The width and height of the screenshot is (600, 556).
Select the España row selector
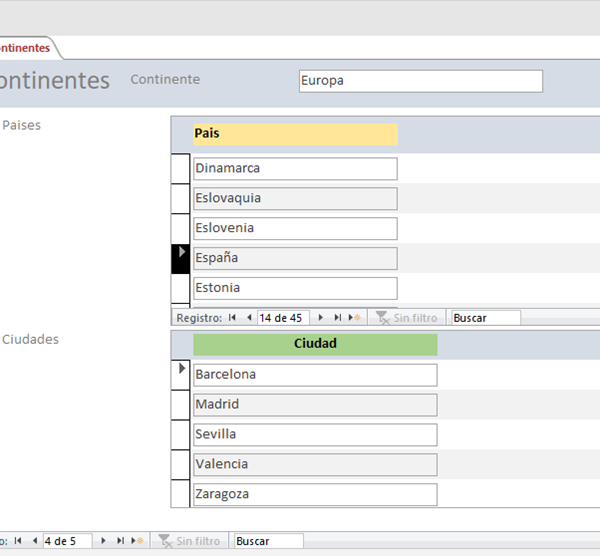pyautogui.click(x=181, y=258)
